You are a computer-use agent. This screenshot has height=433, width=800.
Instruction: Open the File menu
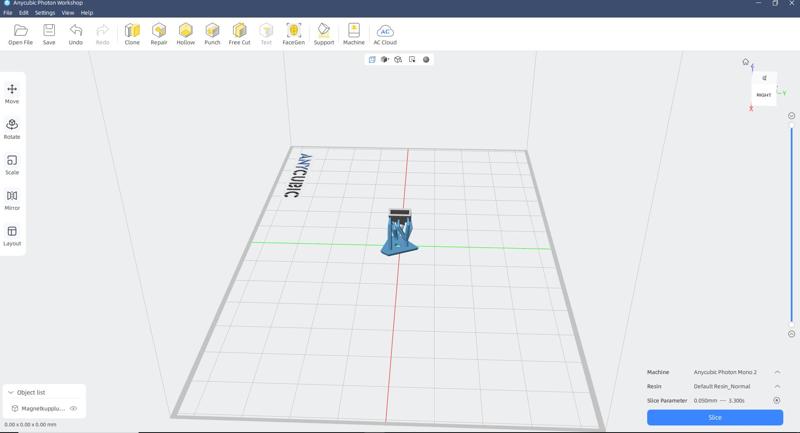pyautogui.click(x=8, y=13)
